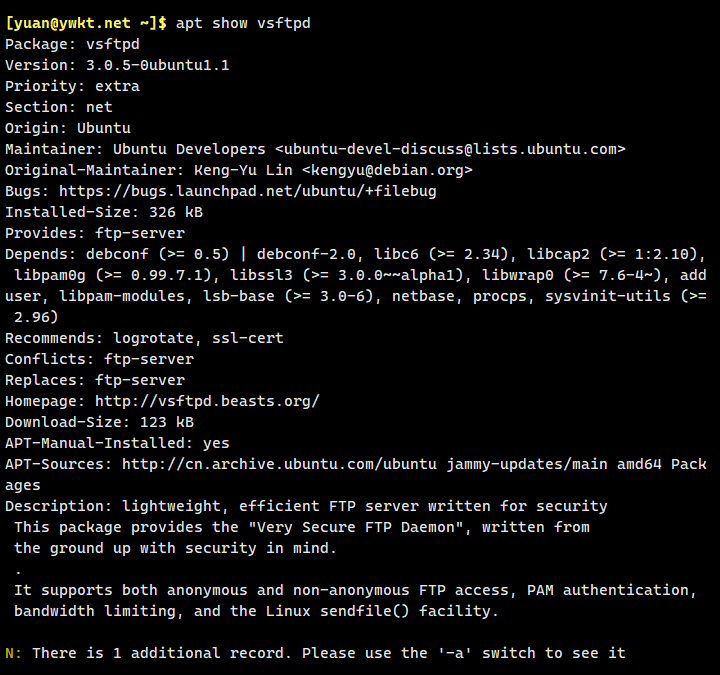Click the version string 3.0.5-0ubuntu1.1
Viewport: 720px width, 675px height.
[157, 65]
